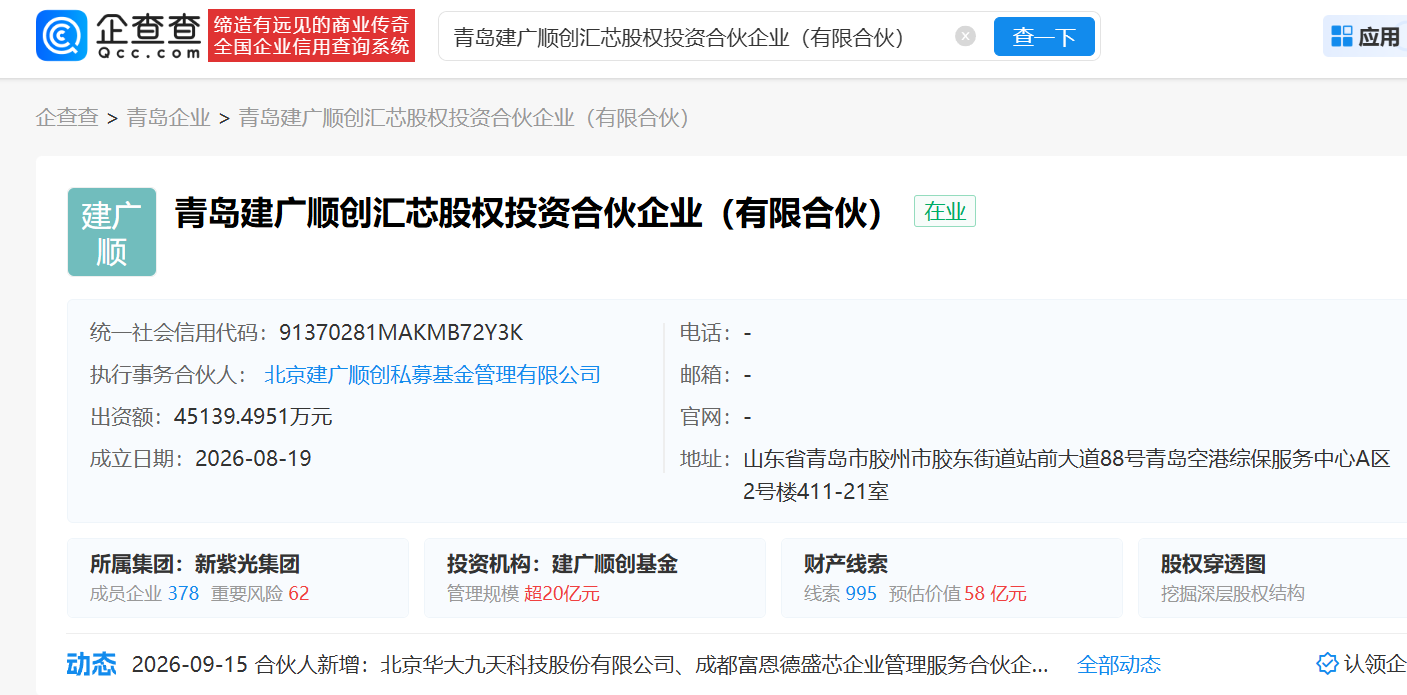Viewport: 1407px width, 695px height.
Task: Select credit code 91370281MAKMB72Y3K
Action: (x=401, y=333)
